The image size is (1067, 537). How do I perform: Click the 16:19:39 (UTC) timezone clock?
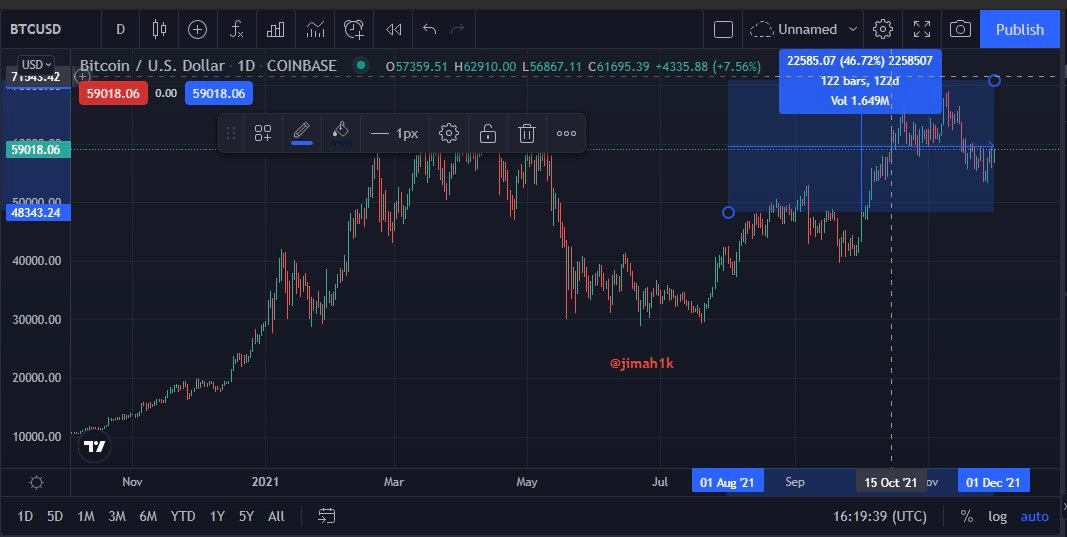(x=880, y=517)
